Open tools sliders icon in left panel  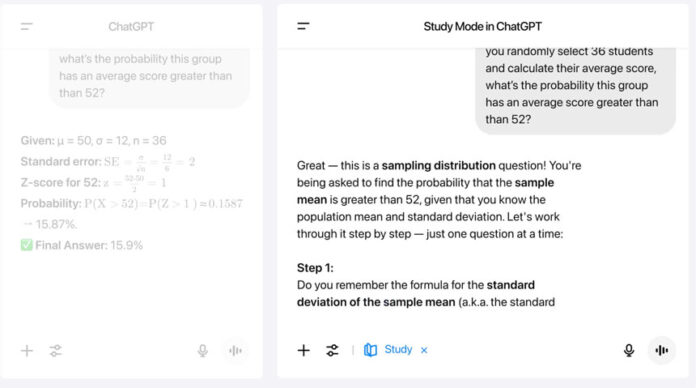[x=55, y=351]
